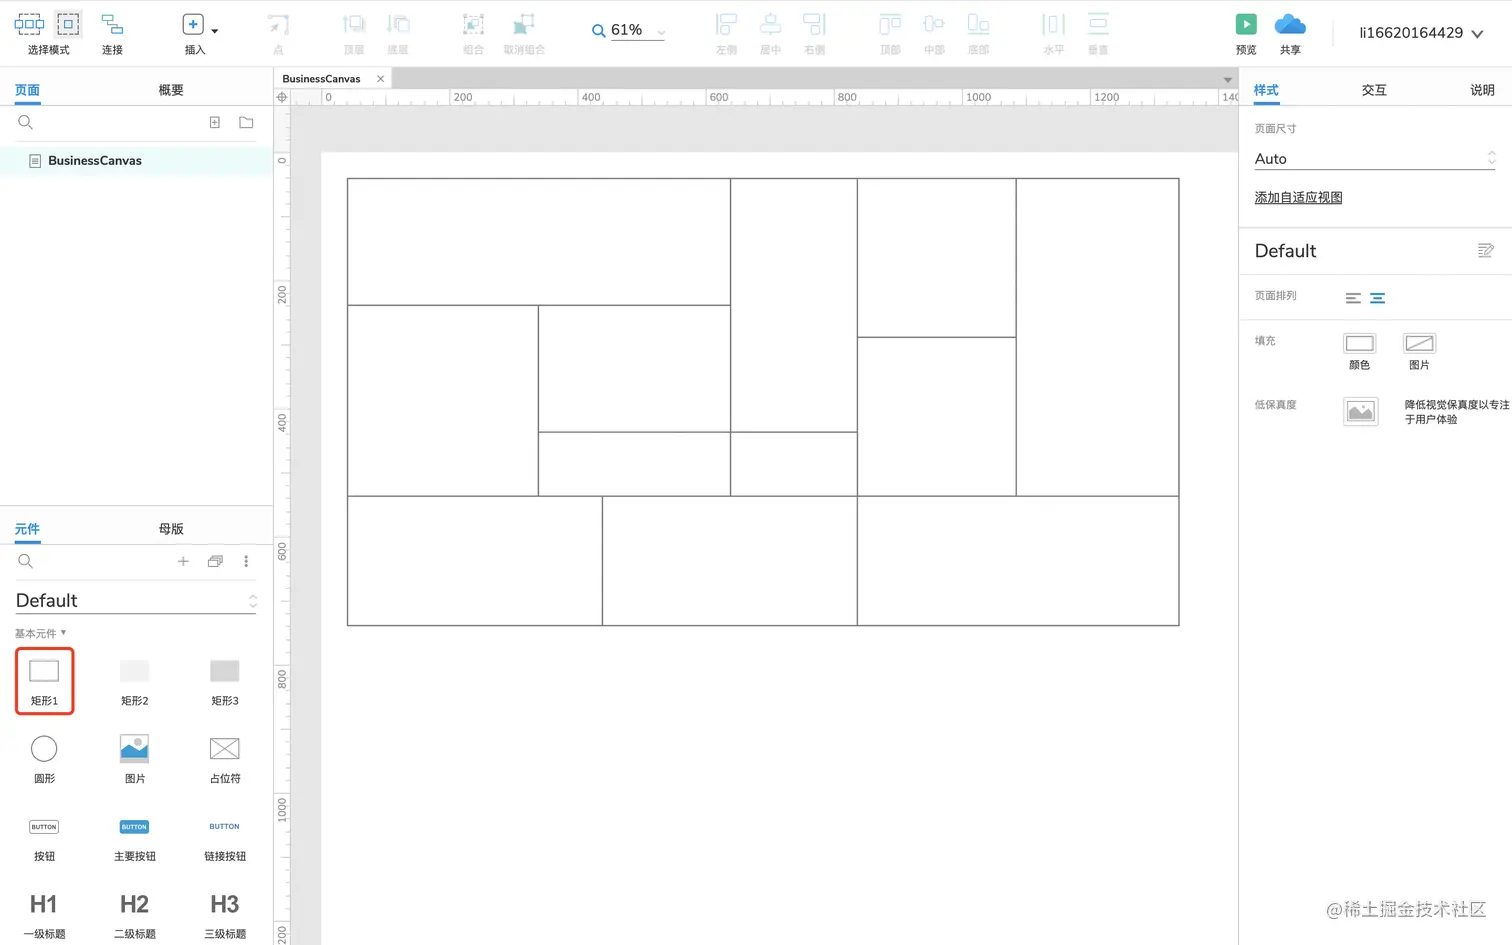The width and height of the screenshot is (1512, 945).
Task: Click the plus add library icon
Action: pos(183,561)
